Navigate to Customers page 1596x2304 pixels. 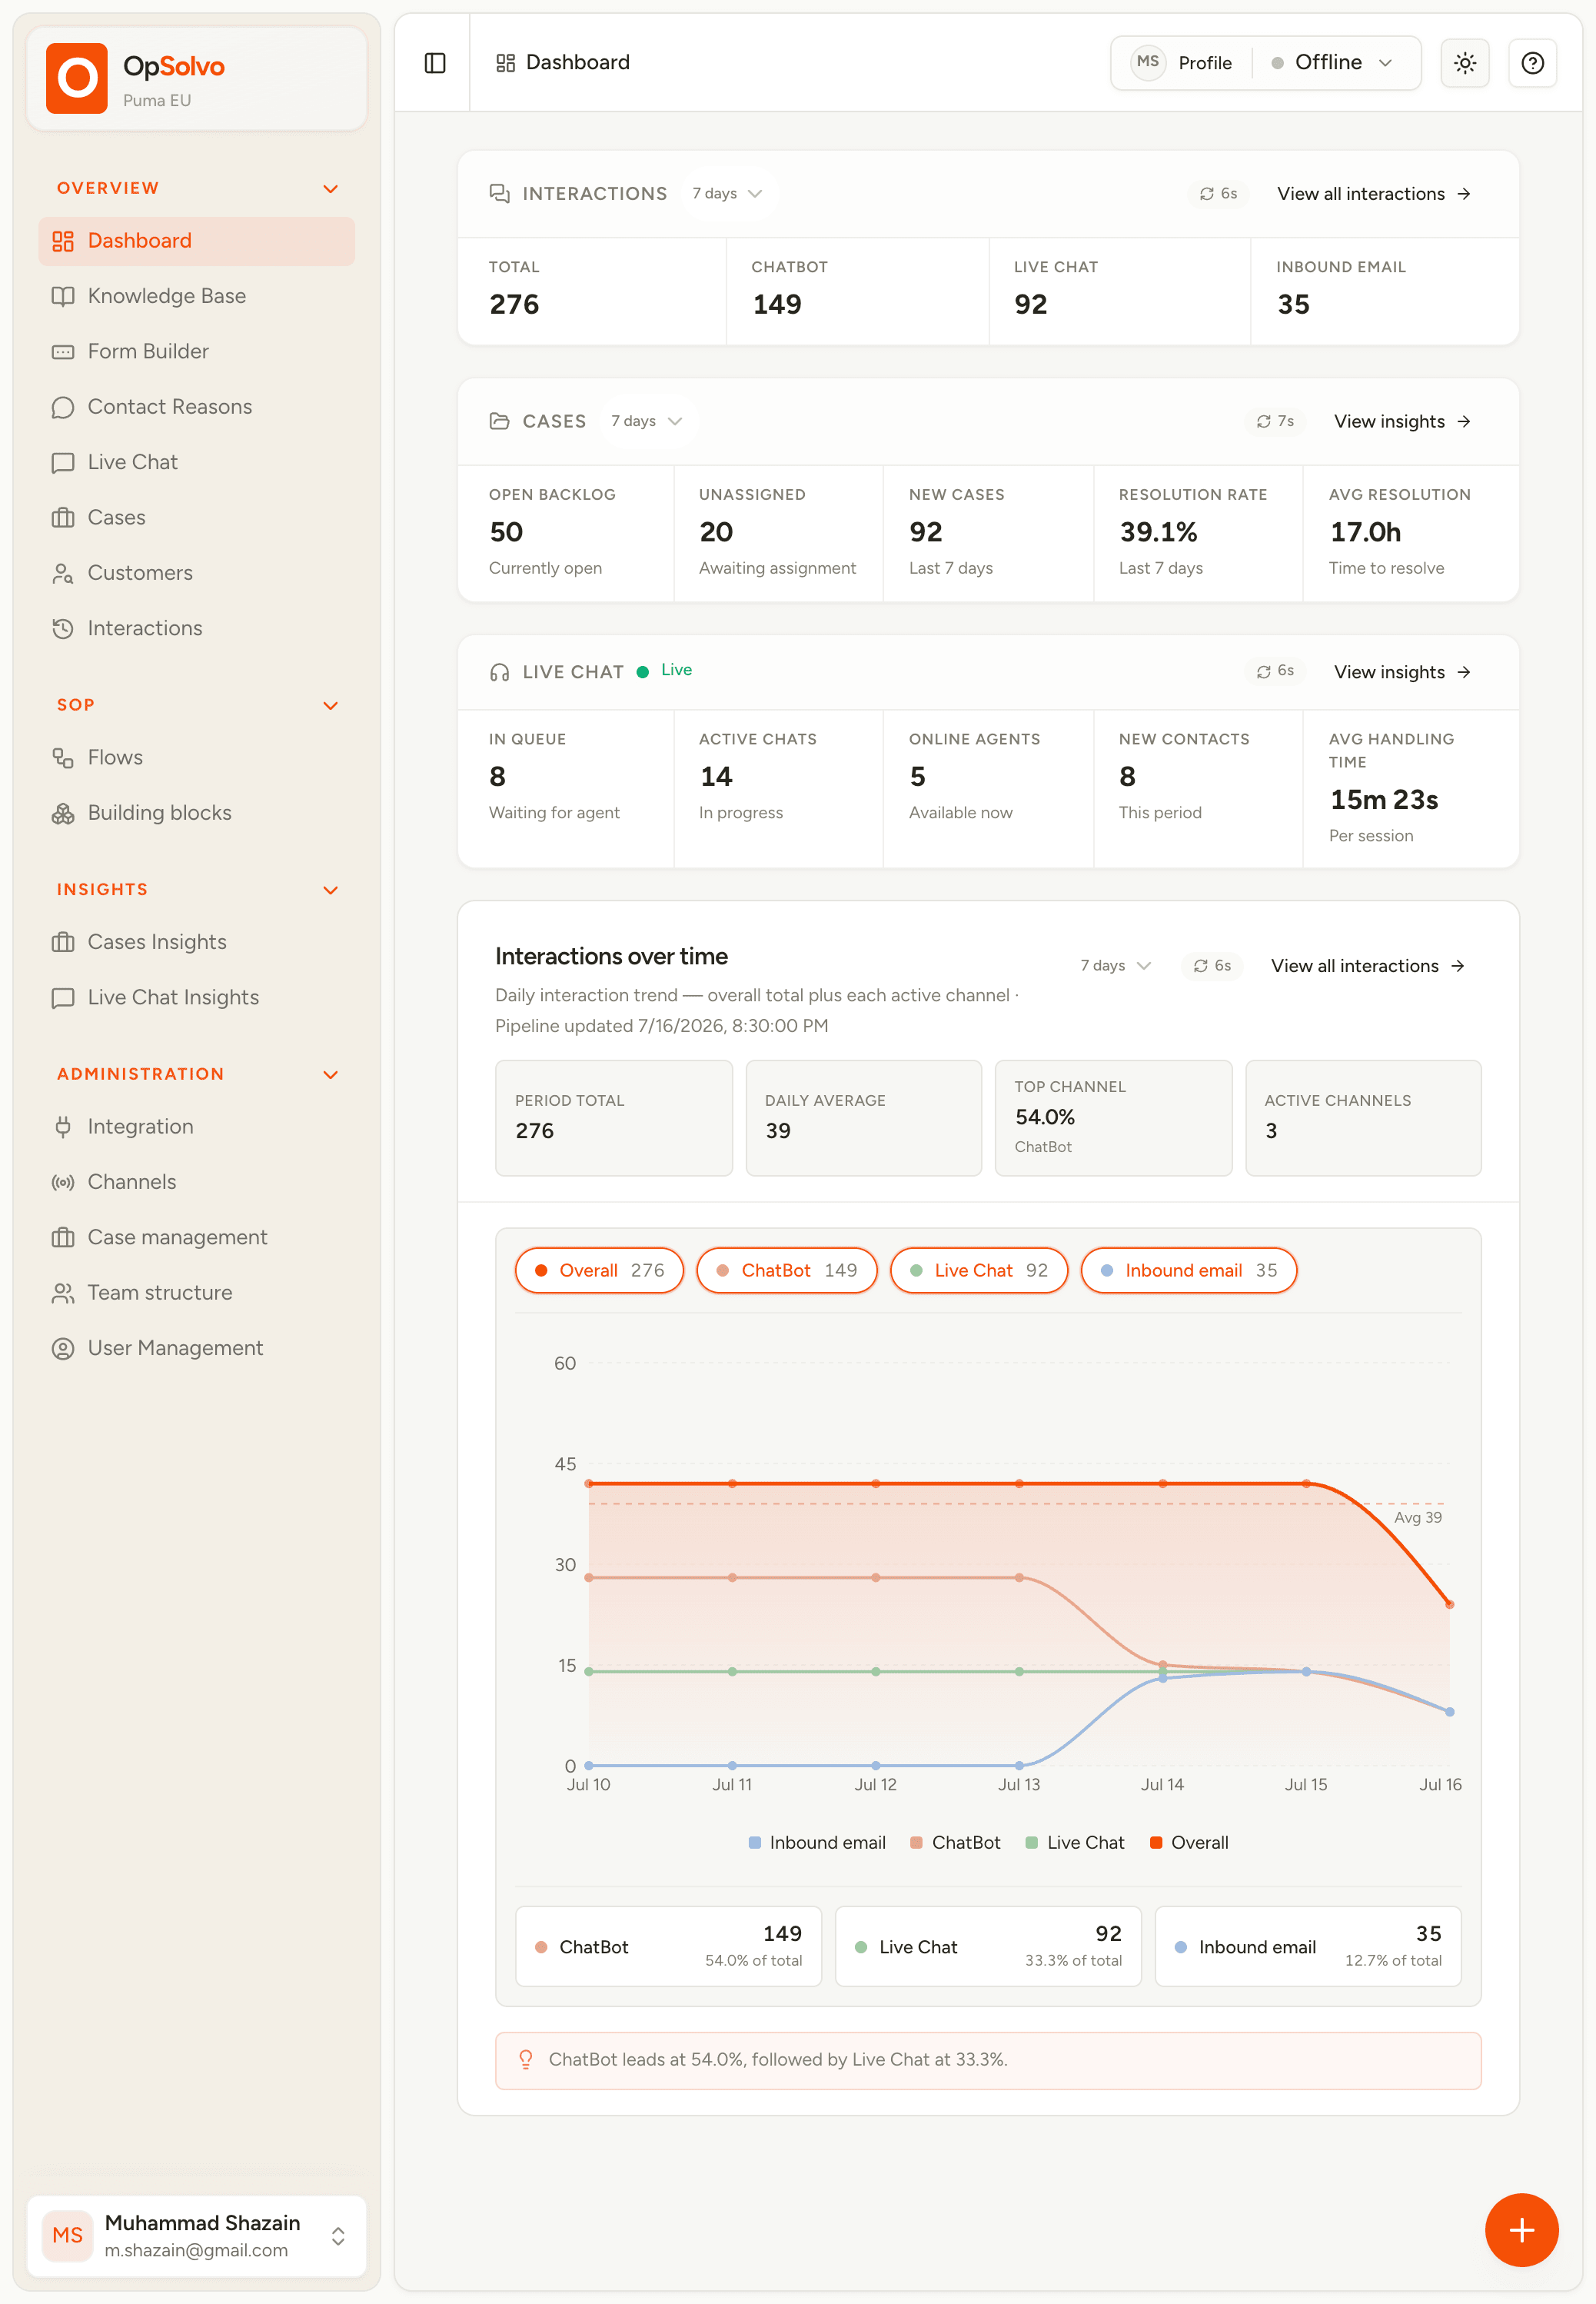pos(197,573)
